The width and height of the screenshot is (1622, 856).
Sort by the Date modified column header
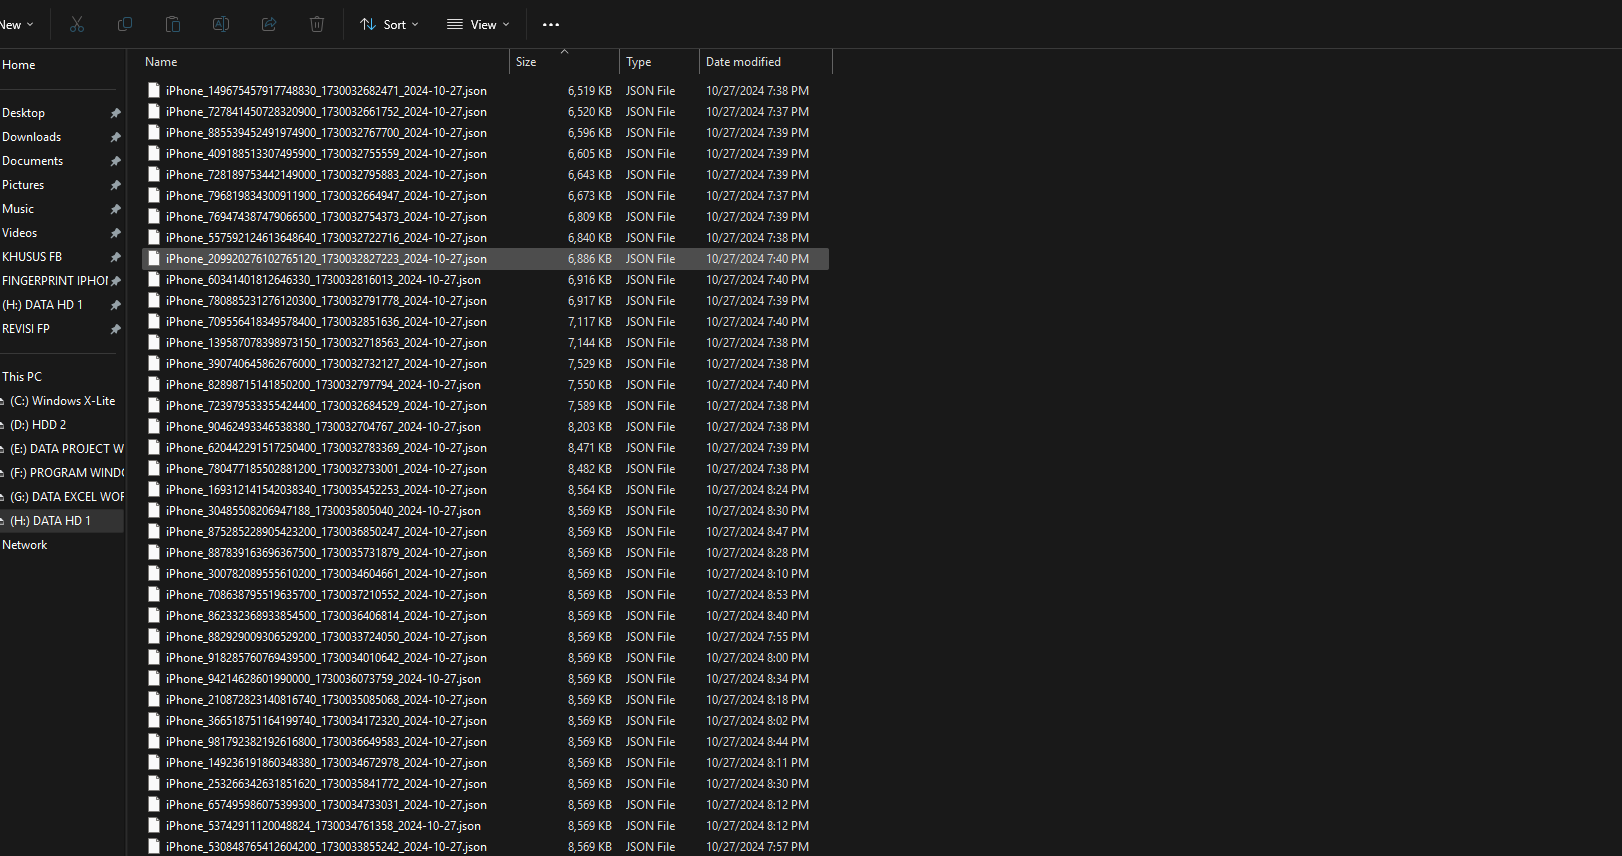[765, 62]
